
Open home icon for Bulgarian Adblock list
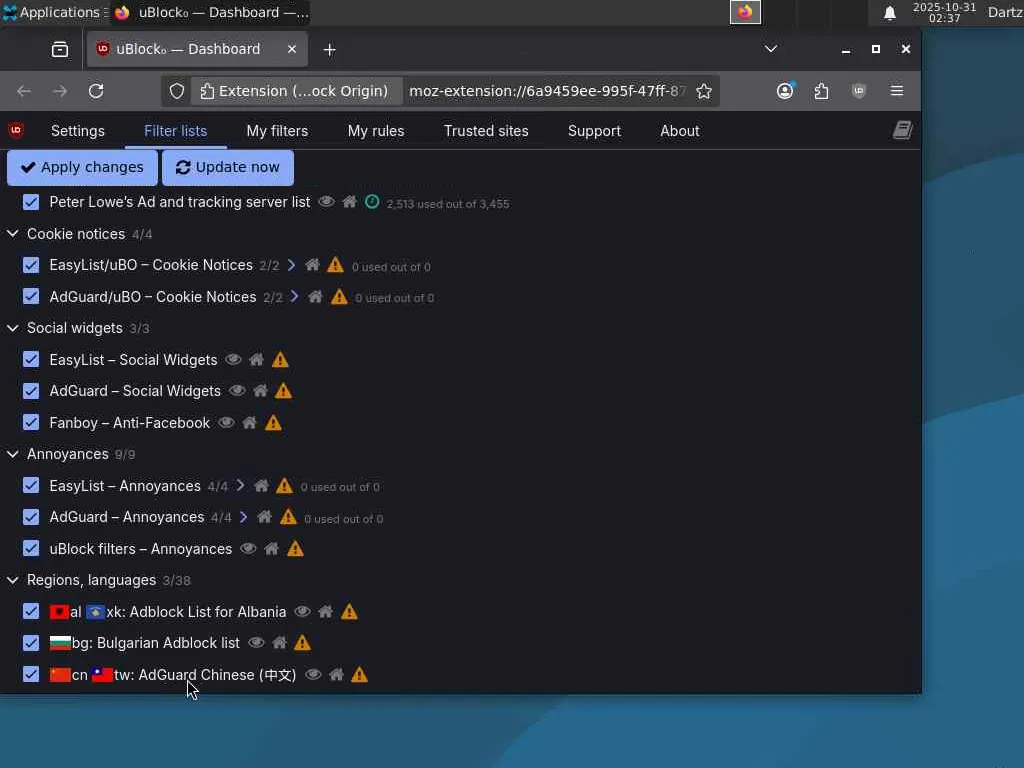[x=280, y=643]
